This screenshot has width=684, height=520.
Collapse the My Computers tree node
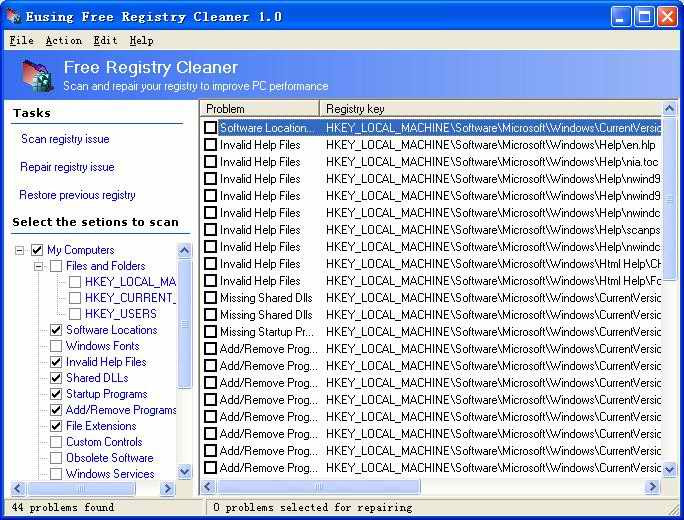tap(20, 250)
